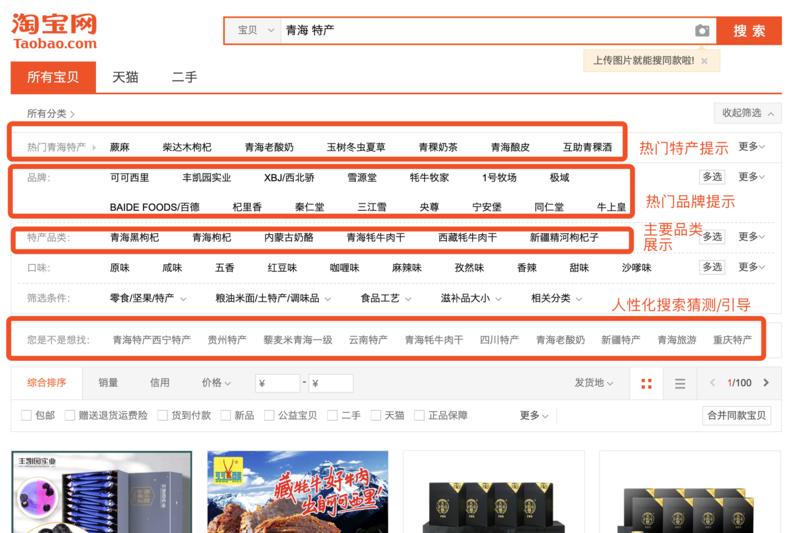Filter by 玉树冬虫夏草 specialty
The image size is (800, 533).
(356, 147)
